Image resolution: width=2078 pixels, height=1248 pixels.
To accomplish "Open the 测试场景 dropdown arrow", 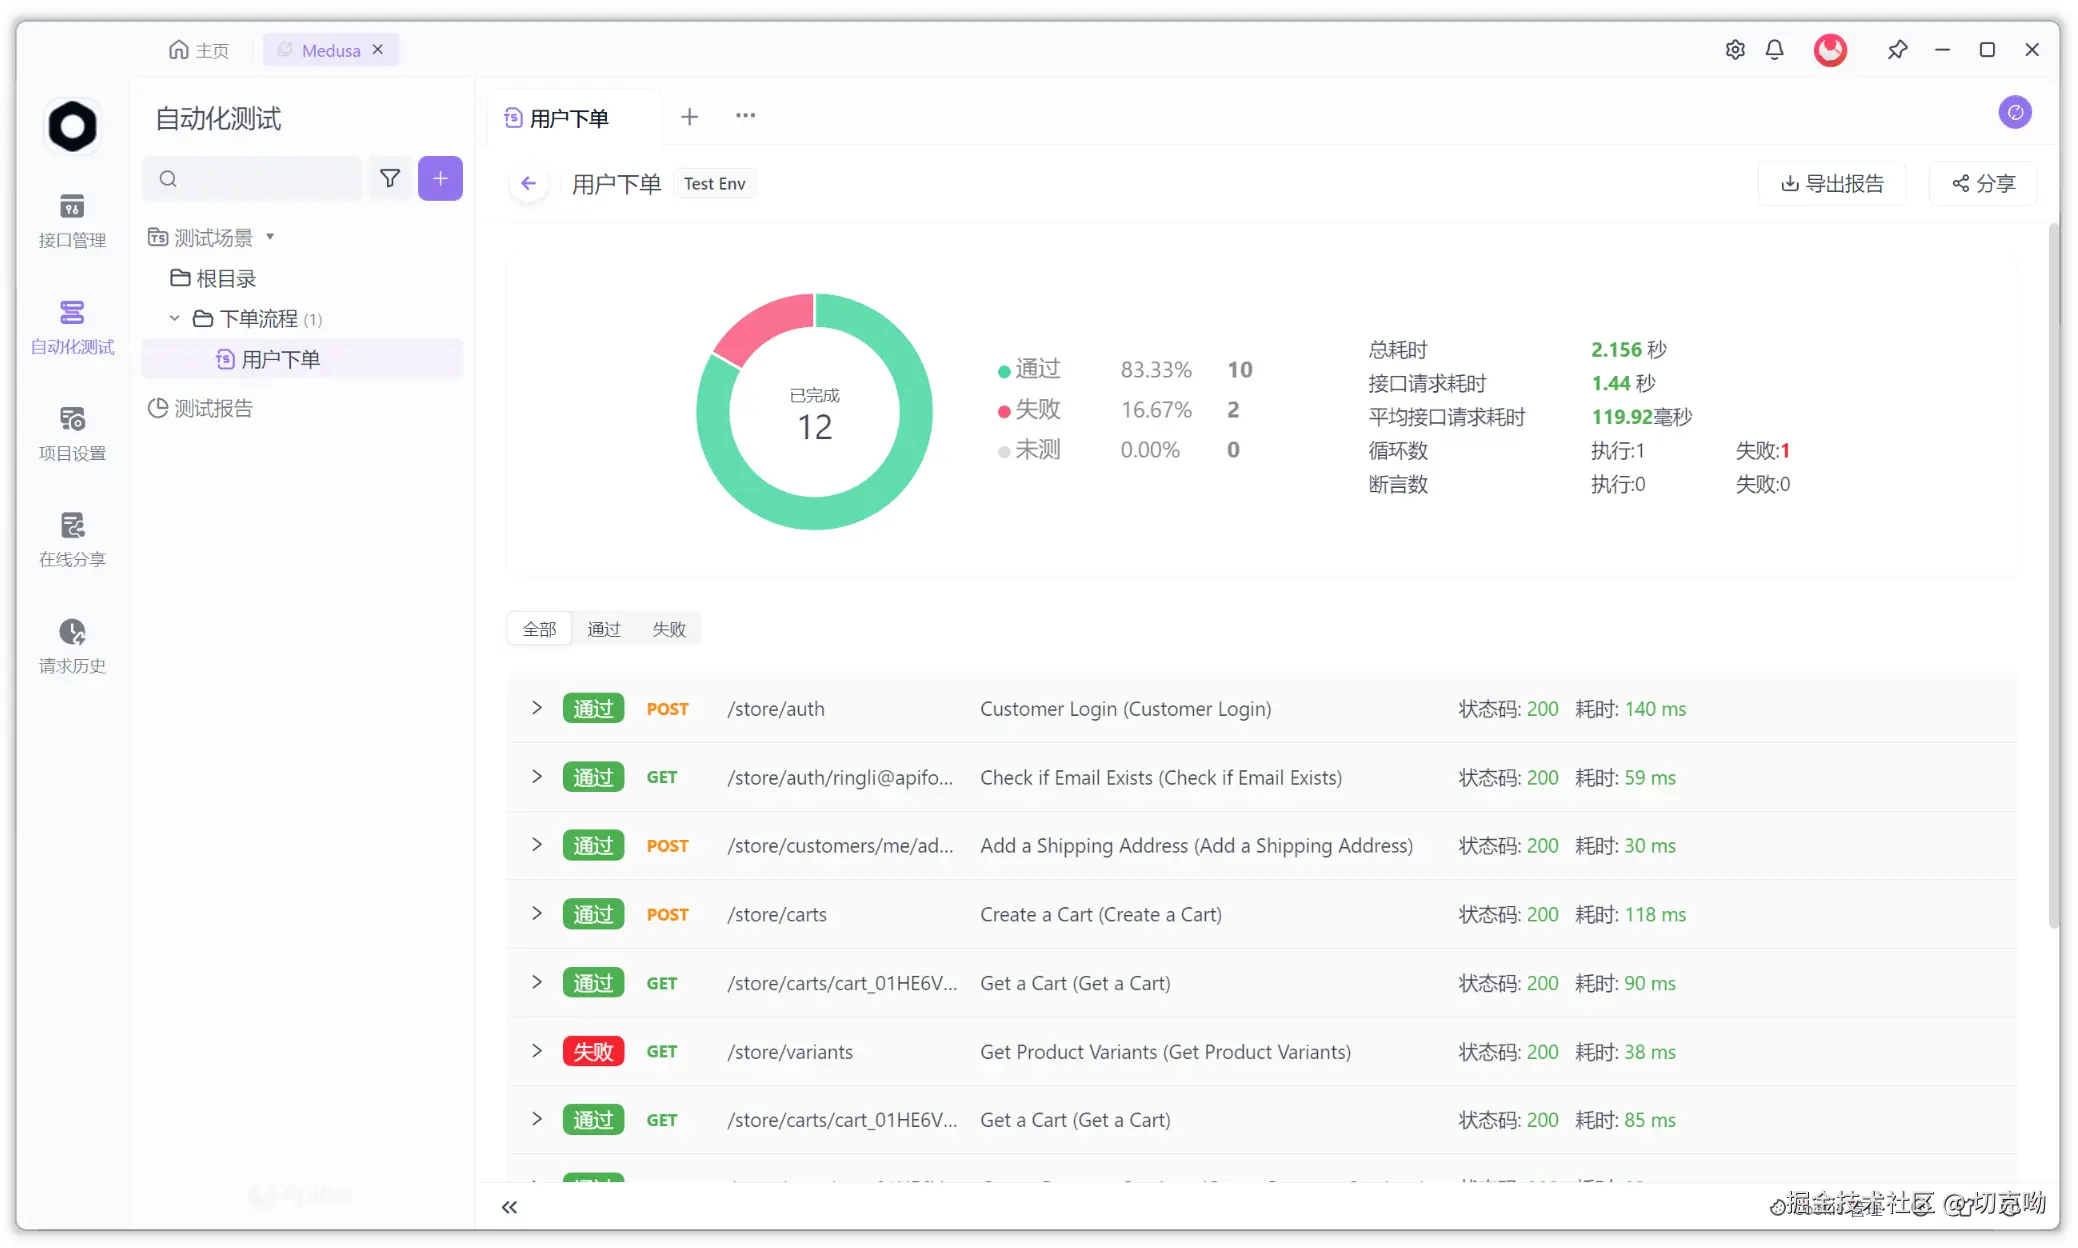I will (x=270, y=238).
